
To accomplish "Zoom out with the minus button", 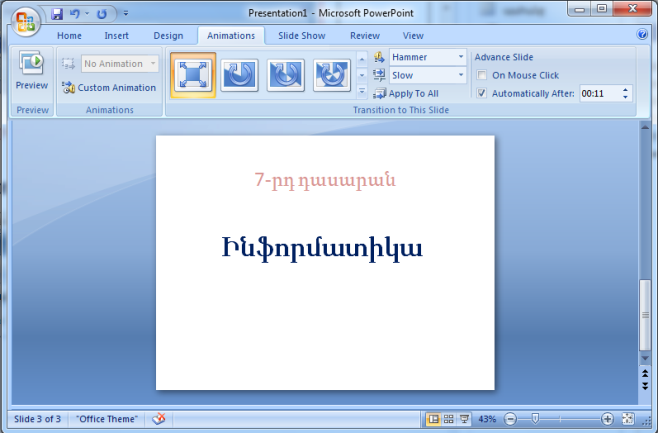I will [x=510, y=419].
